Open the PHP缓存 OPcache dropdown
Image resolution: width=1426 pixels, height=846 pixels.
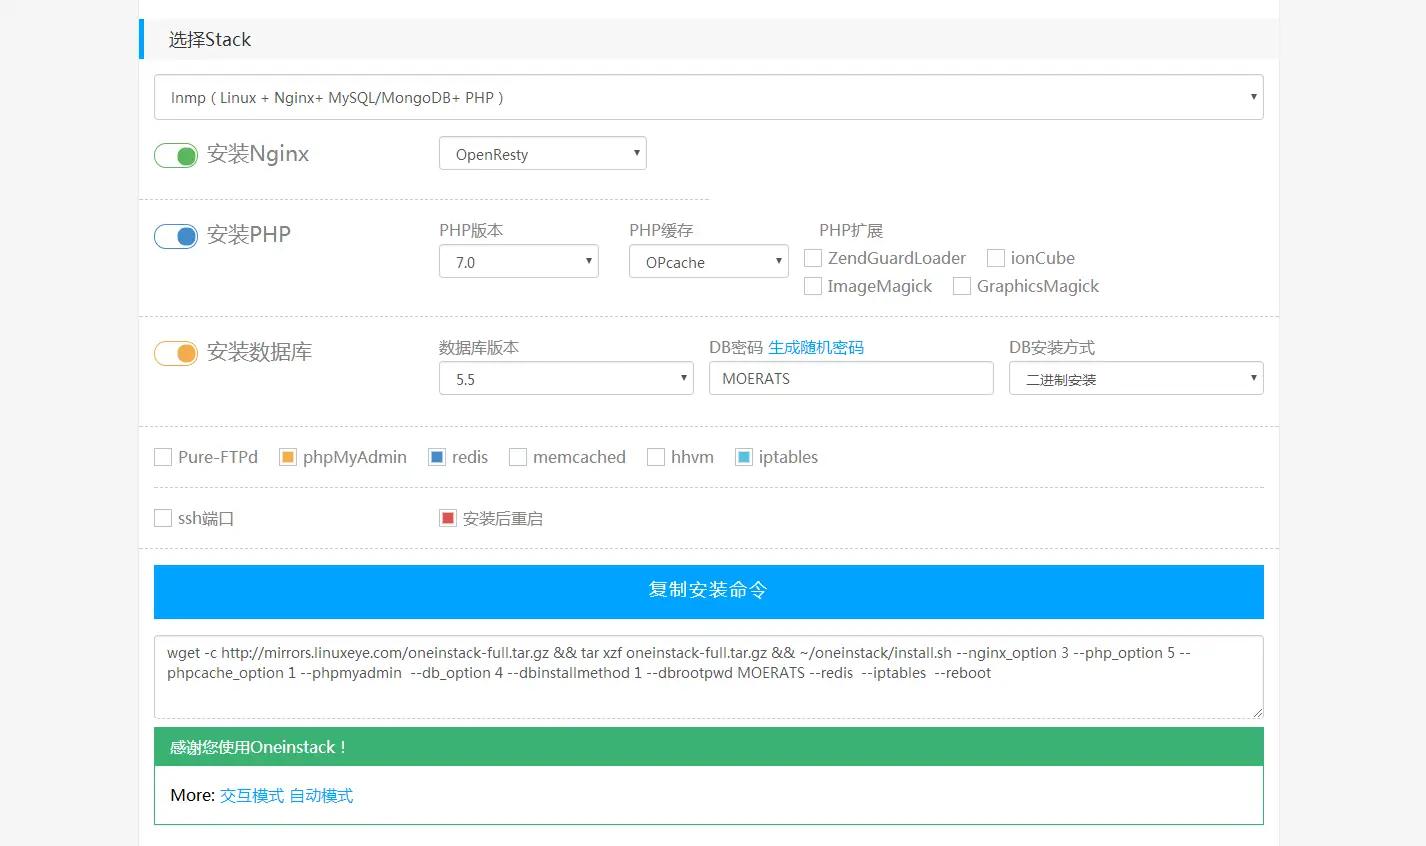[x=708, y=262]
